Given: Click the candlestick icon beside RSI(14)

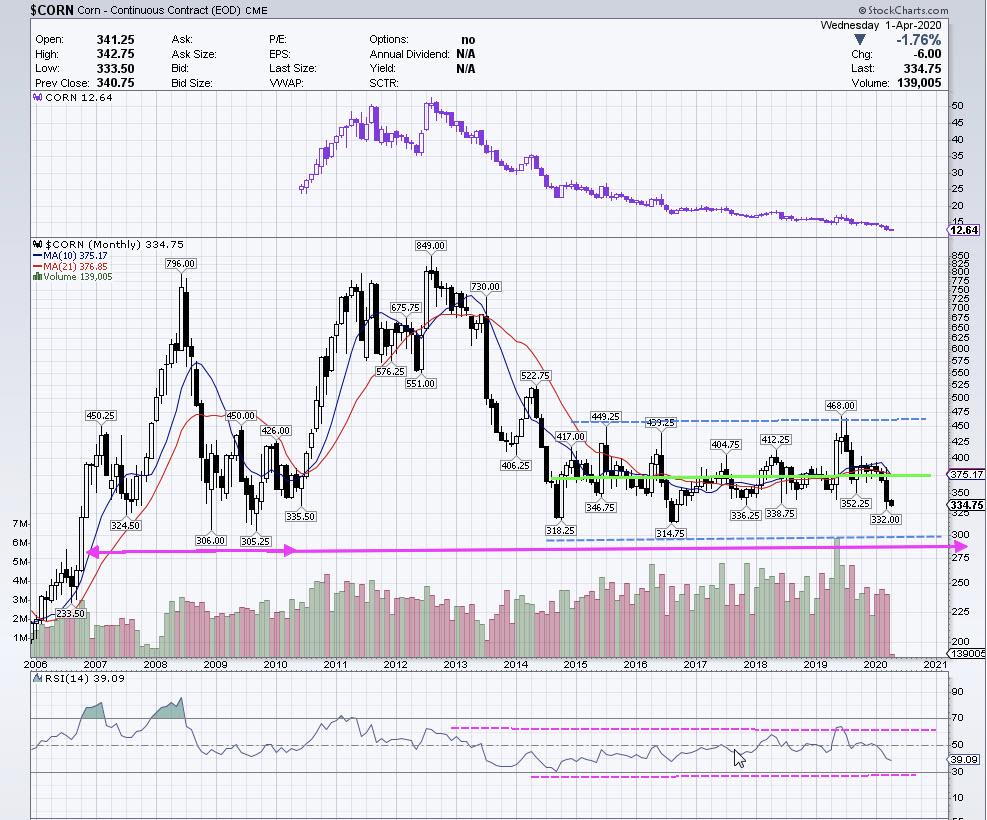Looking at the screenshot, I should (38, 679).
